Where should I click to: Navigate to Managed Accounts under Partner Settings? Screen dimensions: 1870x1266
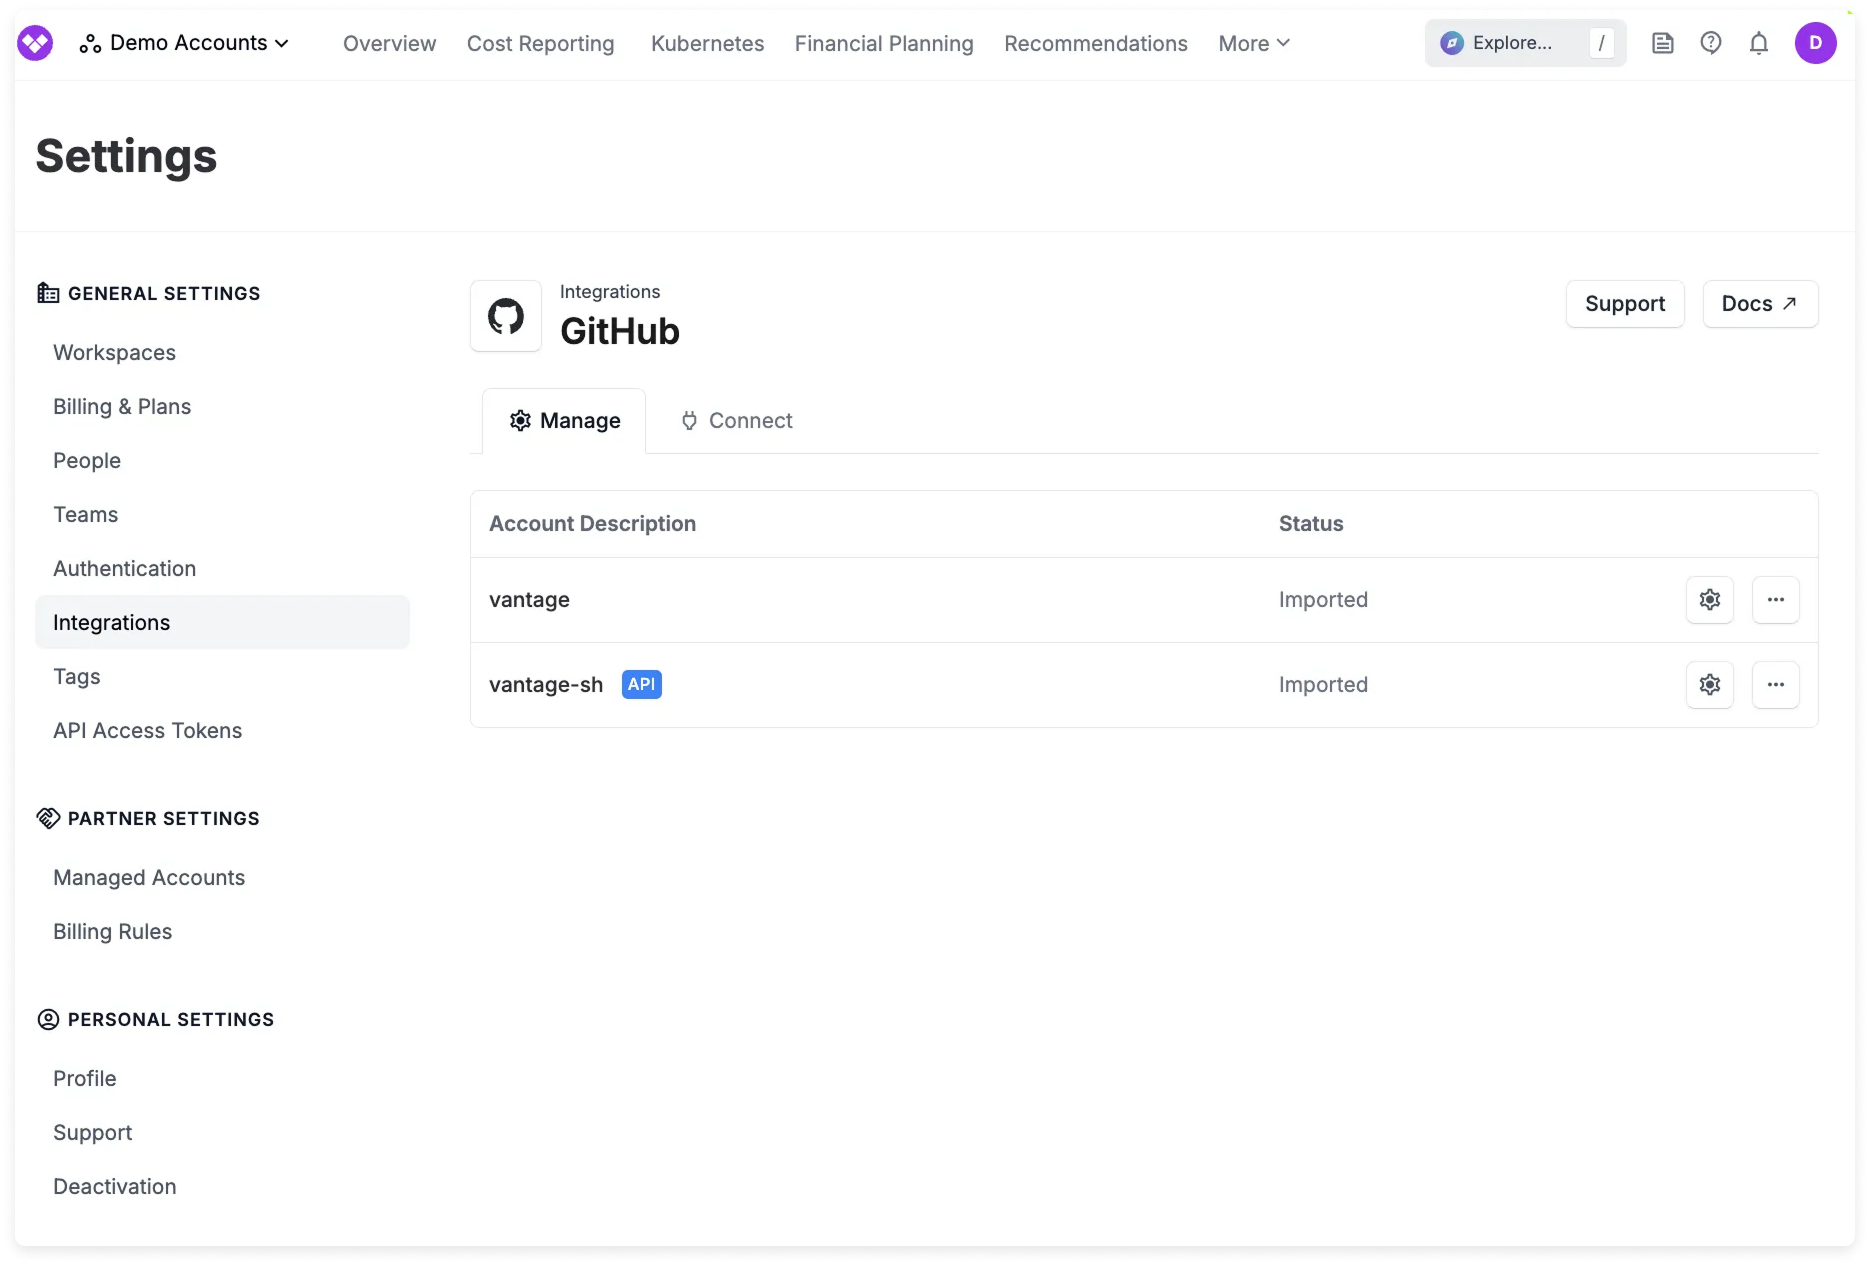[148, 877]
